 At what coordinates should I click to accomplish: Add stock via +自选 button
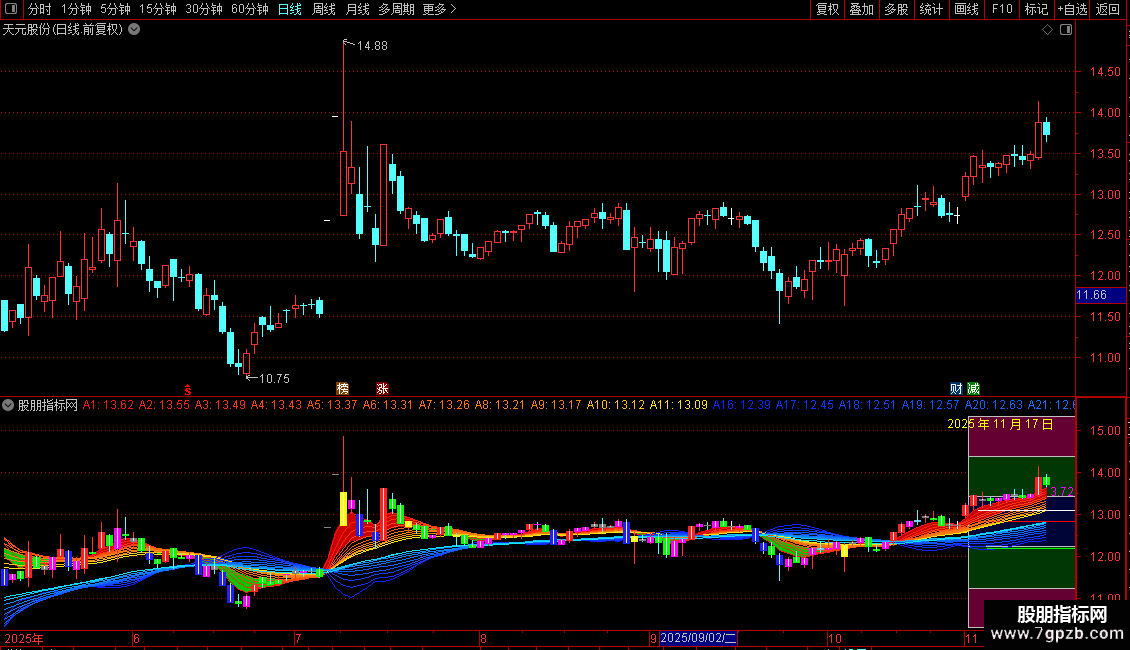(x=1072, y=9)
